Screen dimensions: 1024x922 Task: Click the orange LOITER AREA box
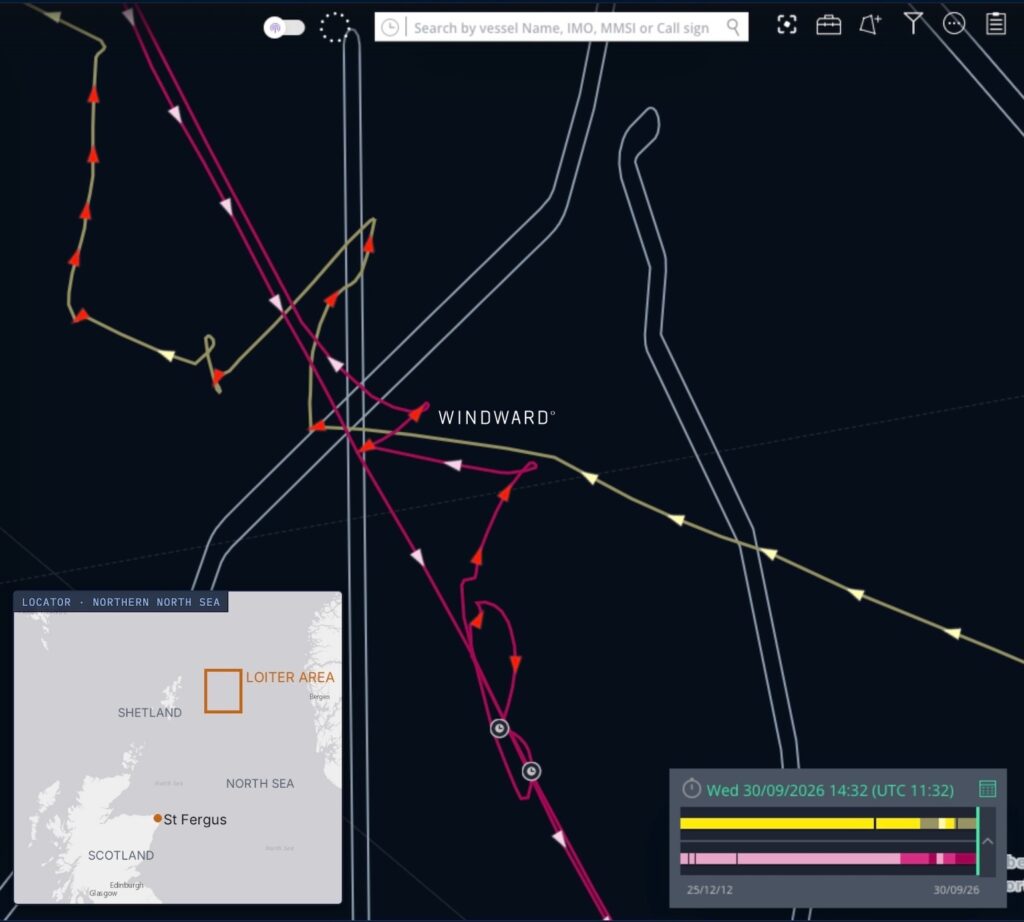tap(223, 691)
